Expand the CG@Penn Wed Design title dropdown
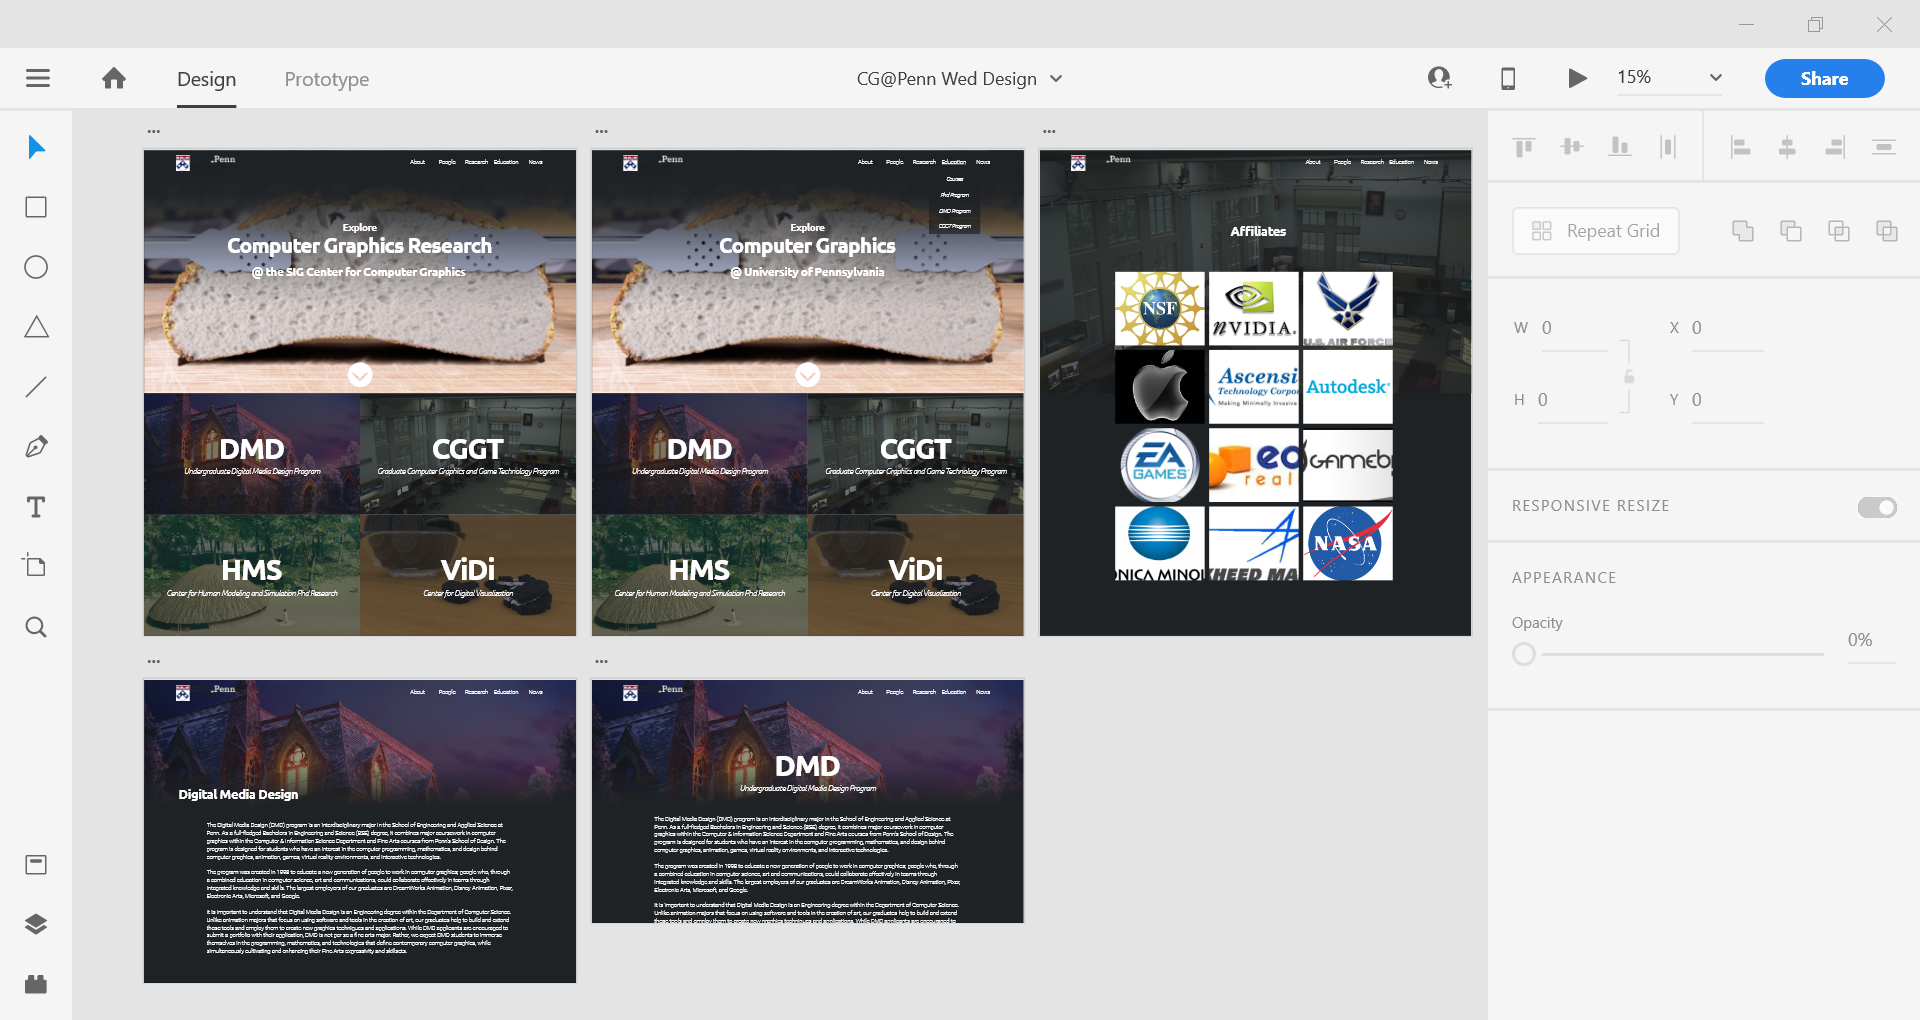1920x1020 pixels. [1056, 79]
